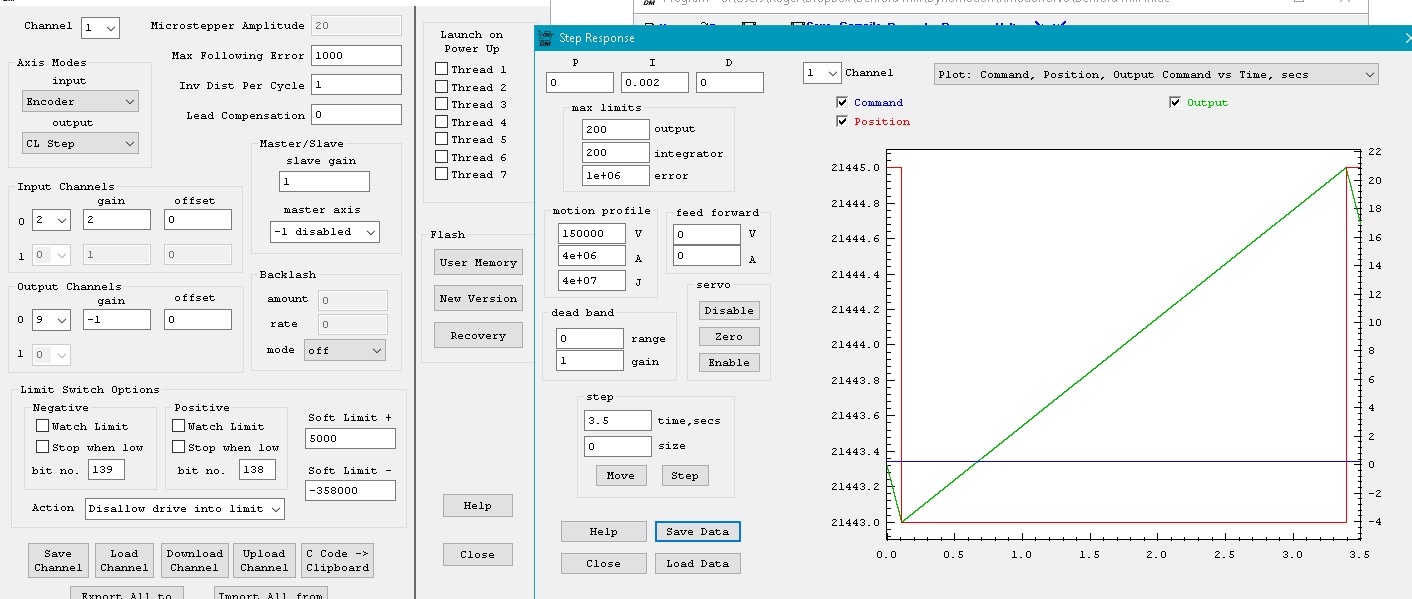This screenshot has width=1412, height=599.
Task: Open the axis input mode Encoder dropdown
Action: (x=80, y=102)
